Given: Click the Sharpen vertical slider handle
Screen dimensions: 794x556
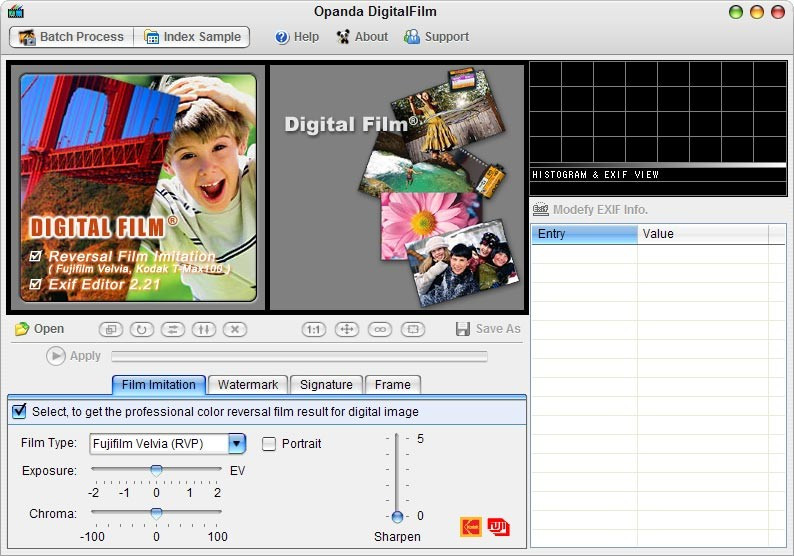Looking at the screenshot, I should 398,517.
